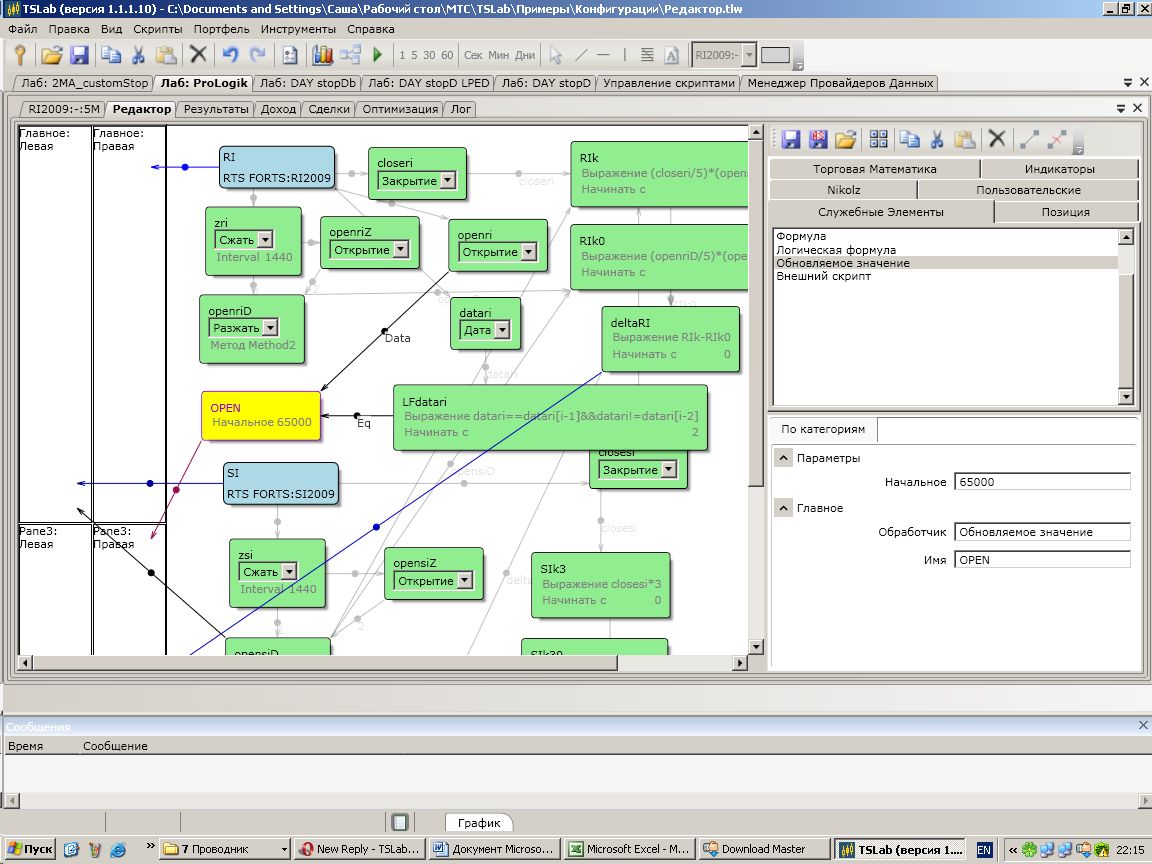
Task: Cut with scissors in editor panel toolbar
Action: point(937,139)
